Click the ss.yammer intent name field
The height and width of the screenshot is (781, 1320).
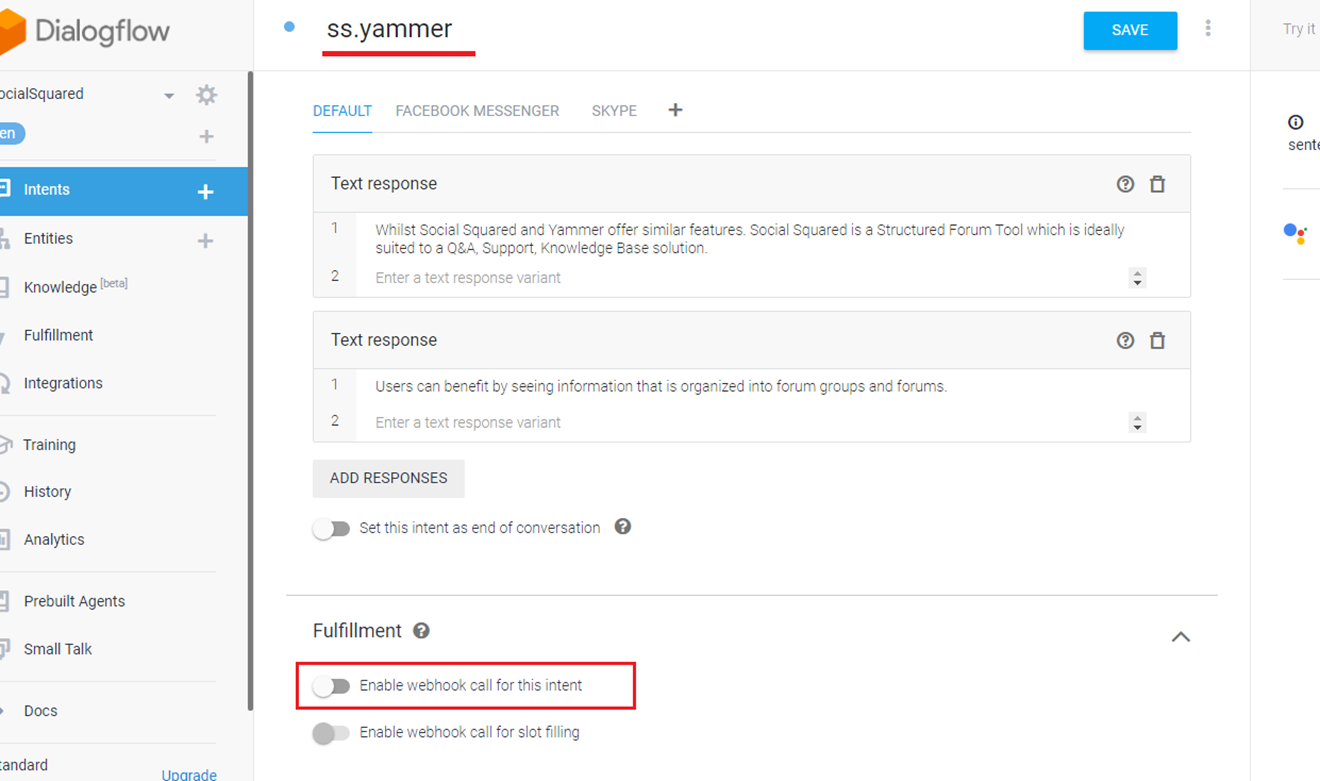click(390, 29)
